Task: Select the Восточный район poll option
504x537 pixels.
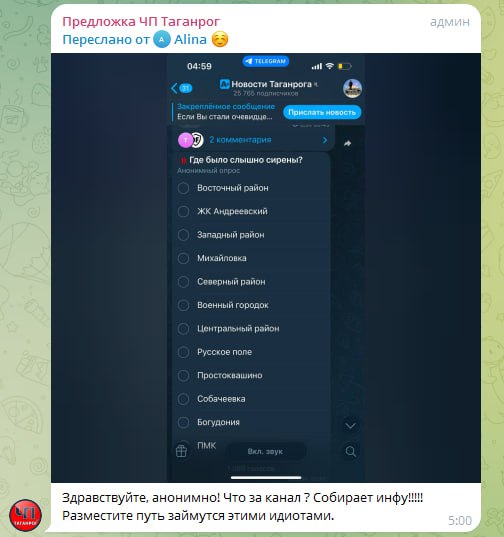Action: (x=251, y=188)
